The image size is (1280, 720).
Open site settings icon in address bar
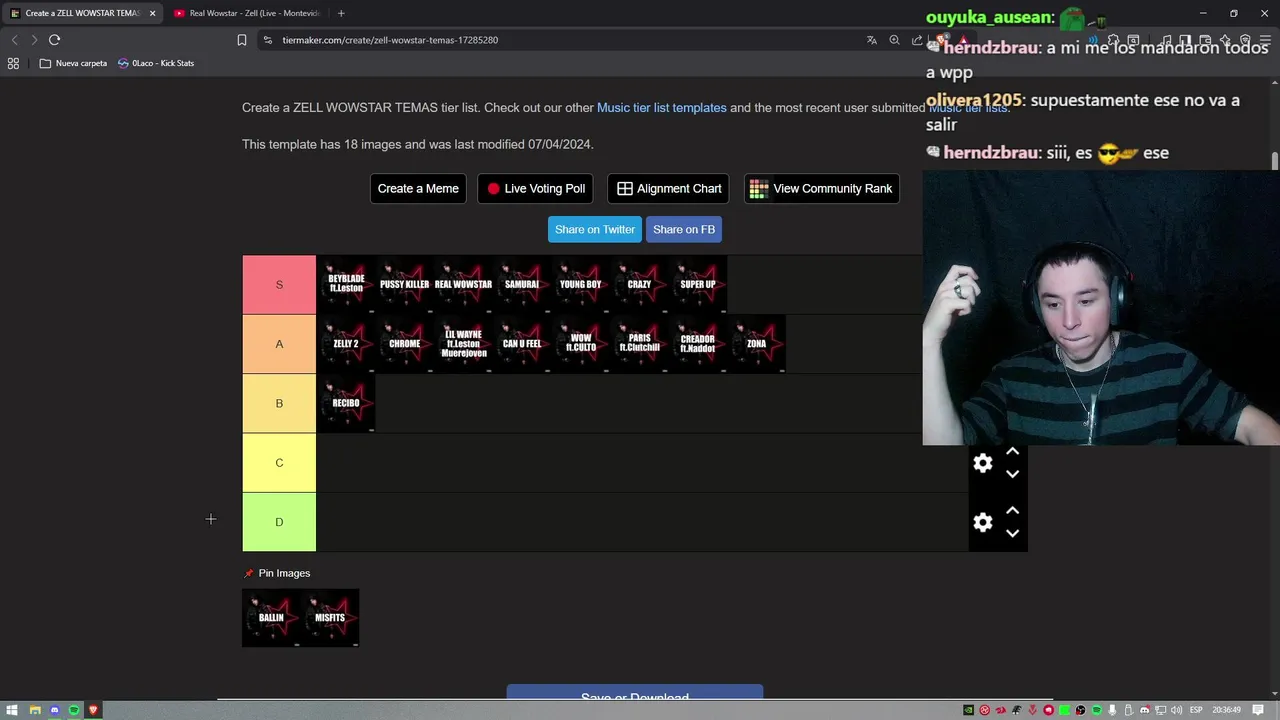coord(267,40)
